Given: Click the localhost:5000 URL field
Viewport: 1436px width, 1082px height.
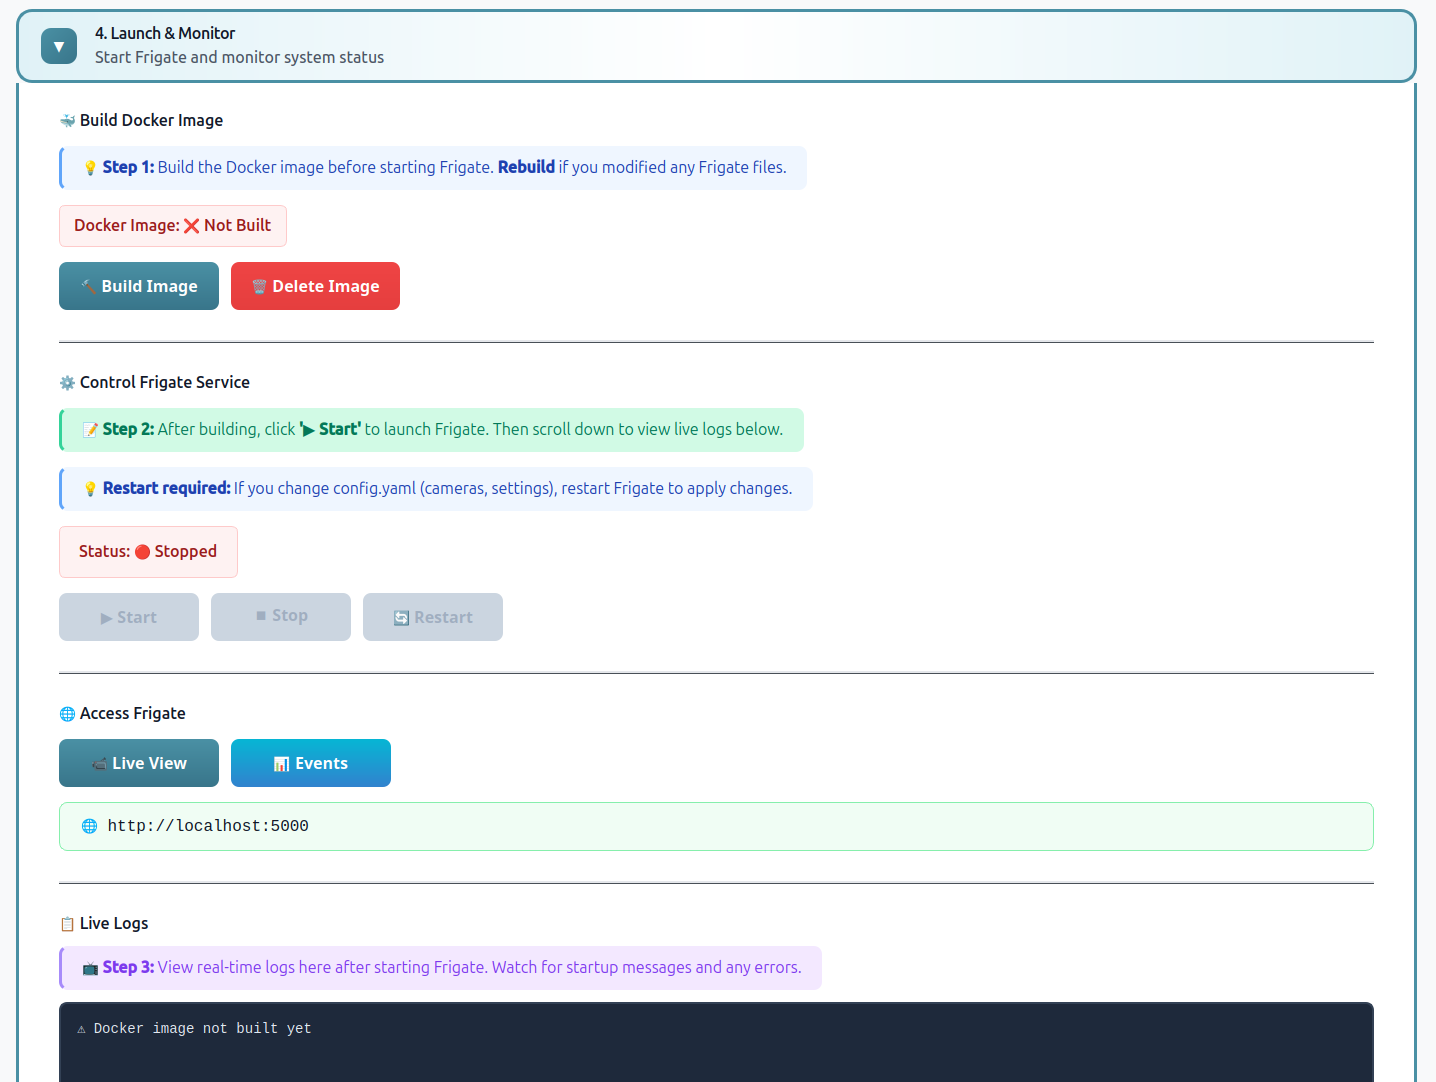Looking at the screenshot, I should [x=715, y=826].
